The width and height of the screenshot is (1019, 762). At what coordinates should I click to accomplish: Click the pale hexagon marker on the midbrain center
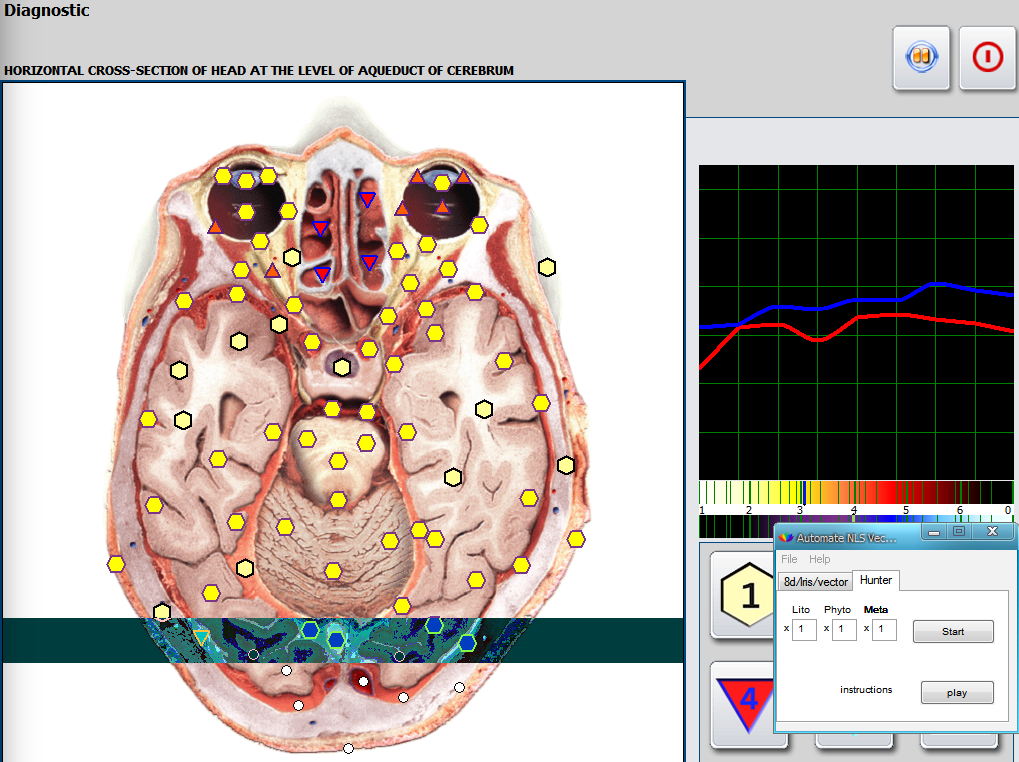coord(342,367)
